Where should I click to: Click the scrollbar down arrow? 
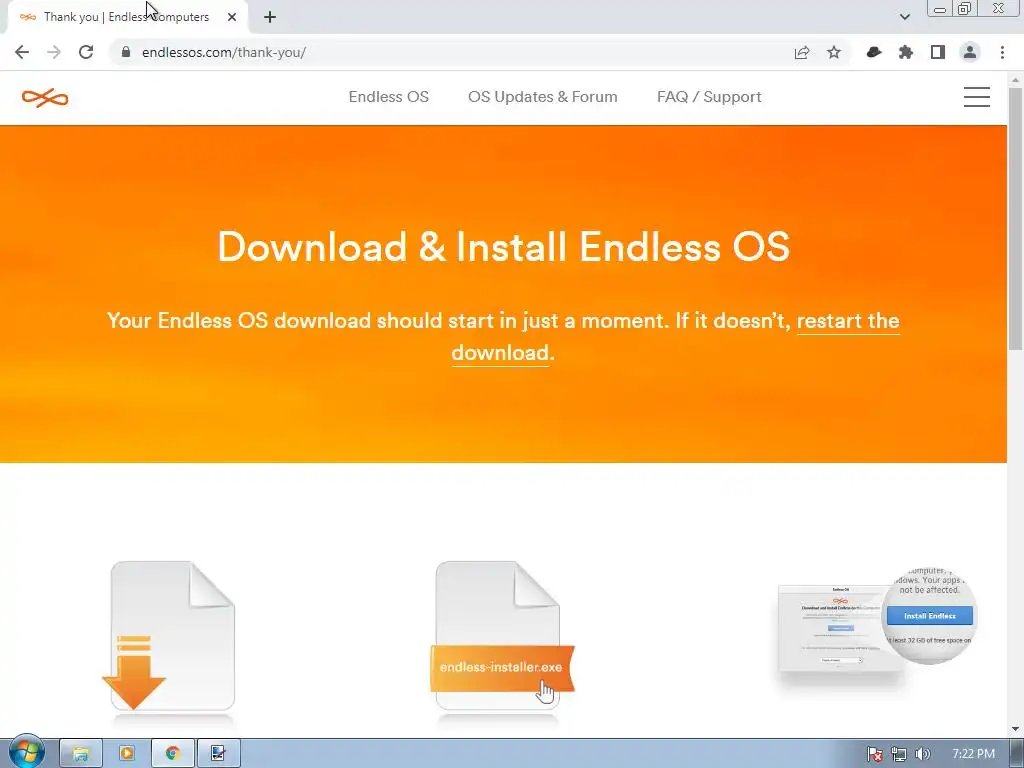1016,729
